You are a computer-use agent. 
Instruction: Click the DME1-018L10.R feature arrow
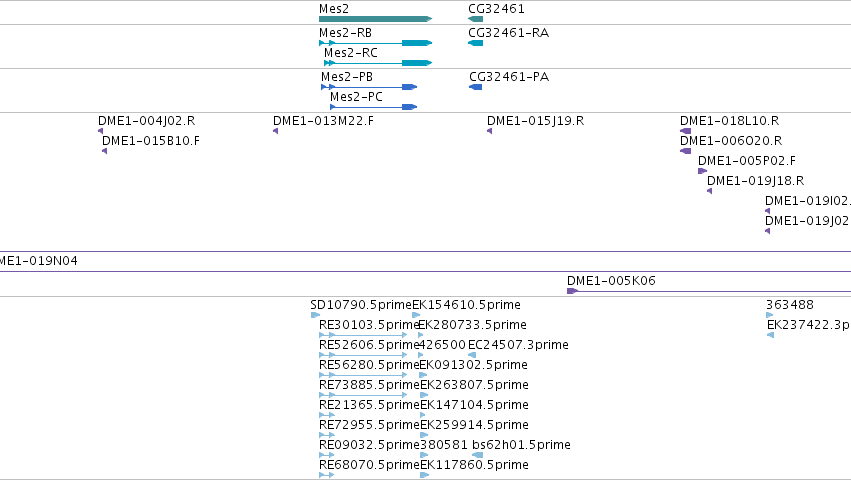(685, 131)
